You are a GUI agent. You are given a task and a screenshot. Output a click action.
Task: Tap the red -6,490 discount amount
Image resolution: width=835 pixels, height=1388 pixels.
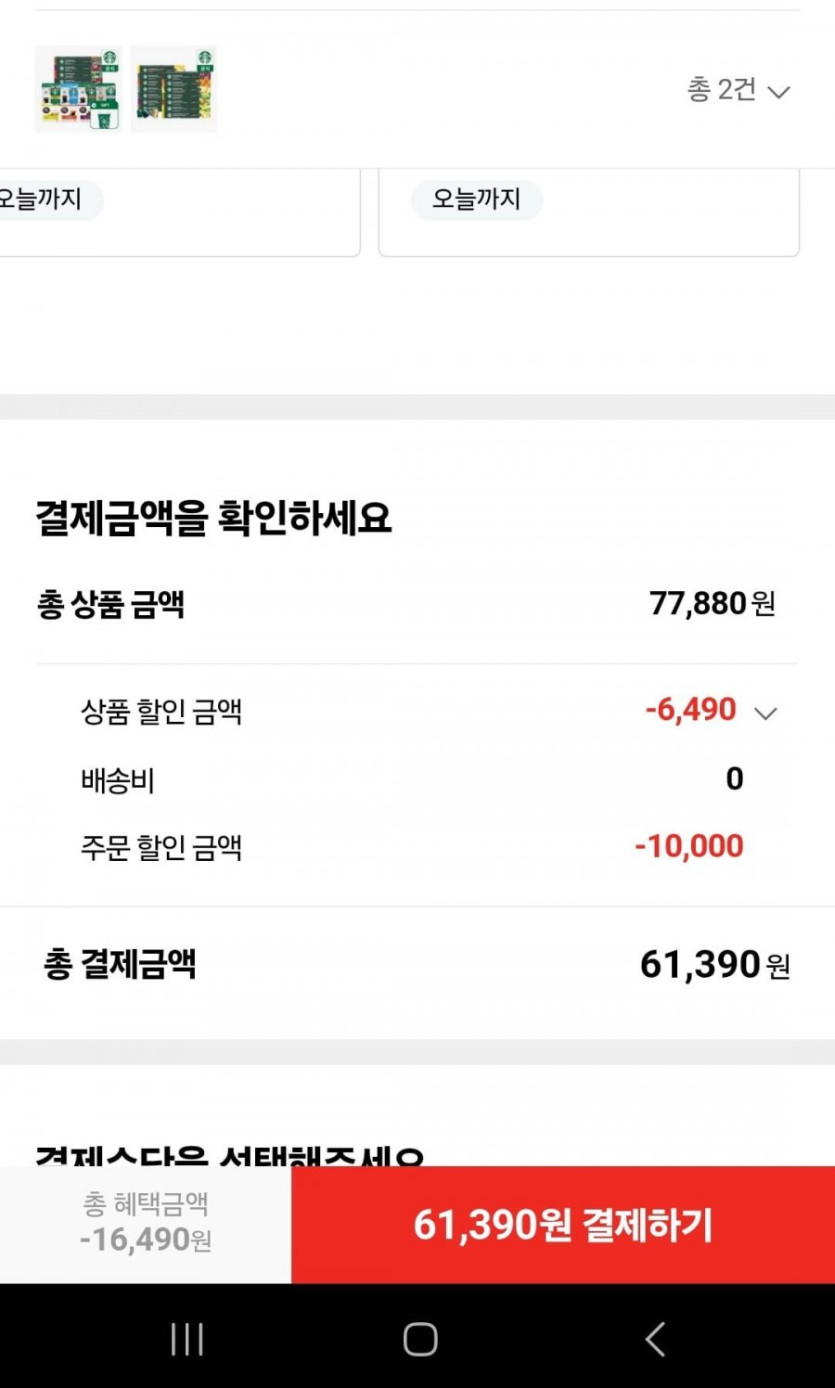tap(691, 710)
